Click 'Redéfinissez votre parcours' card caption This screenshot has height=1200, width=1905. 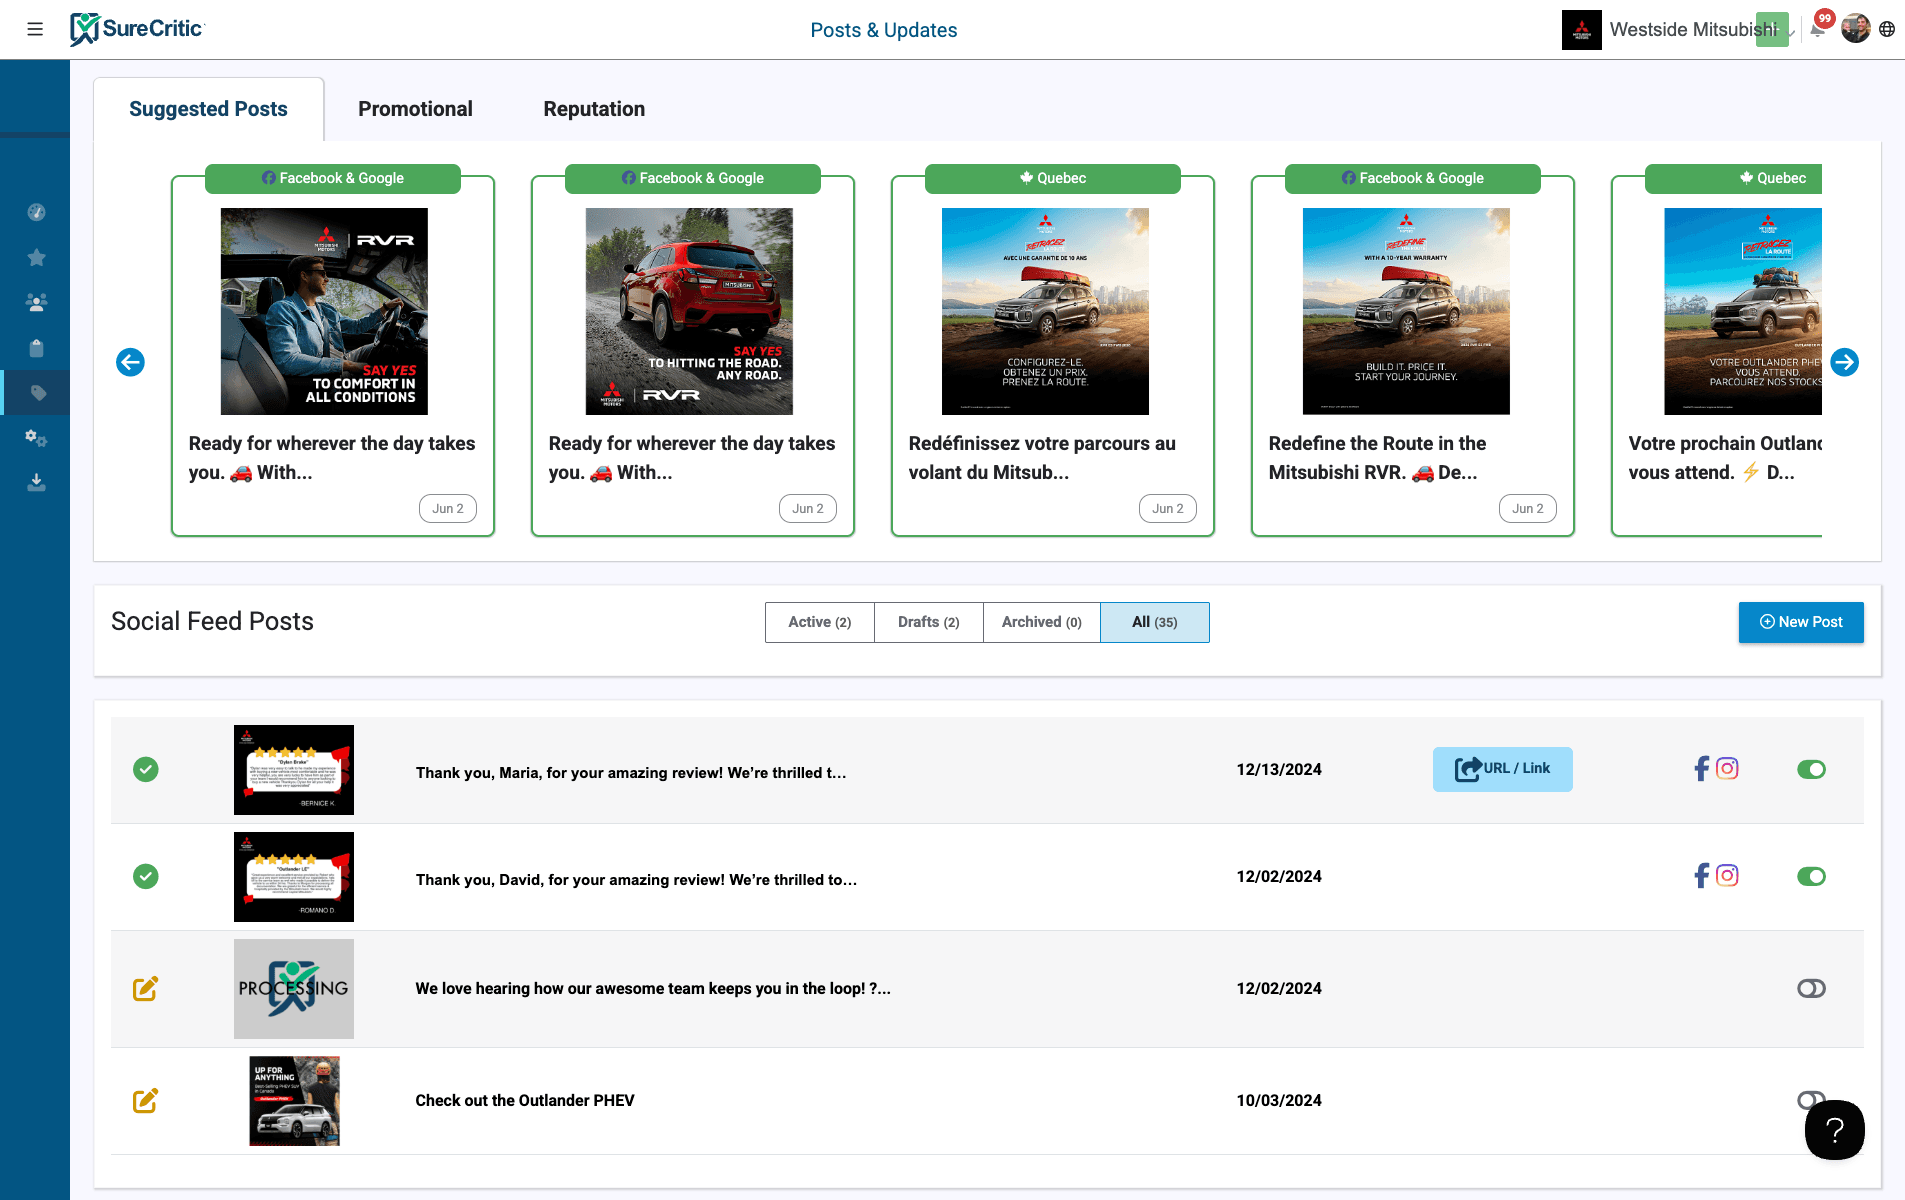(1042, 458)
